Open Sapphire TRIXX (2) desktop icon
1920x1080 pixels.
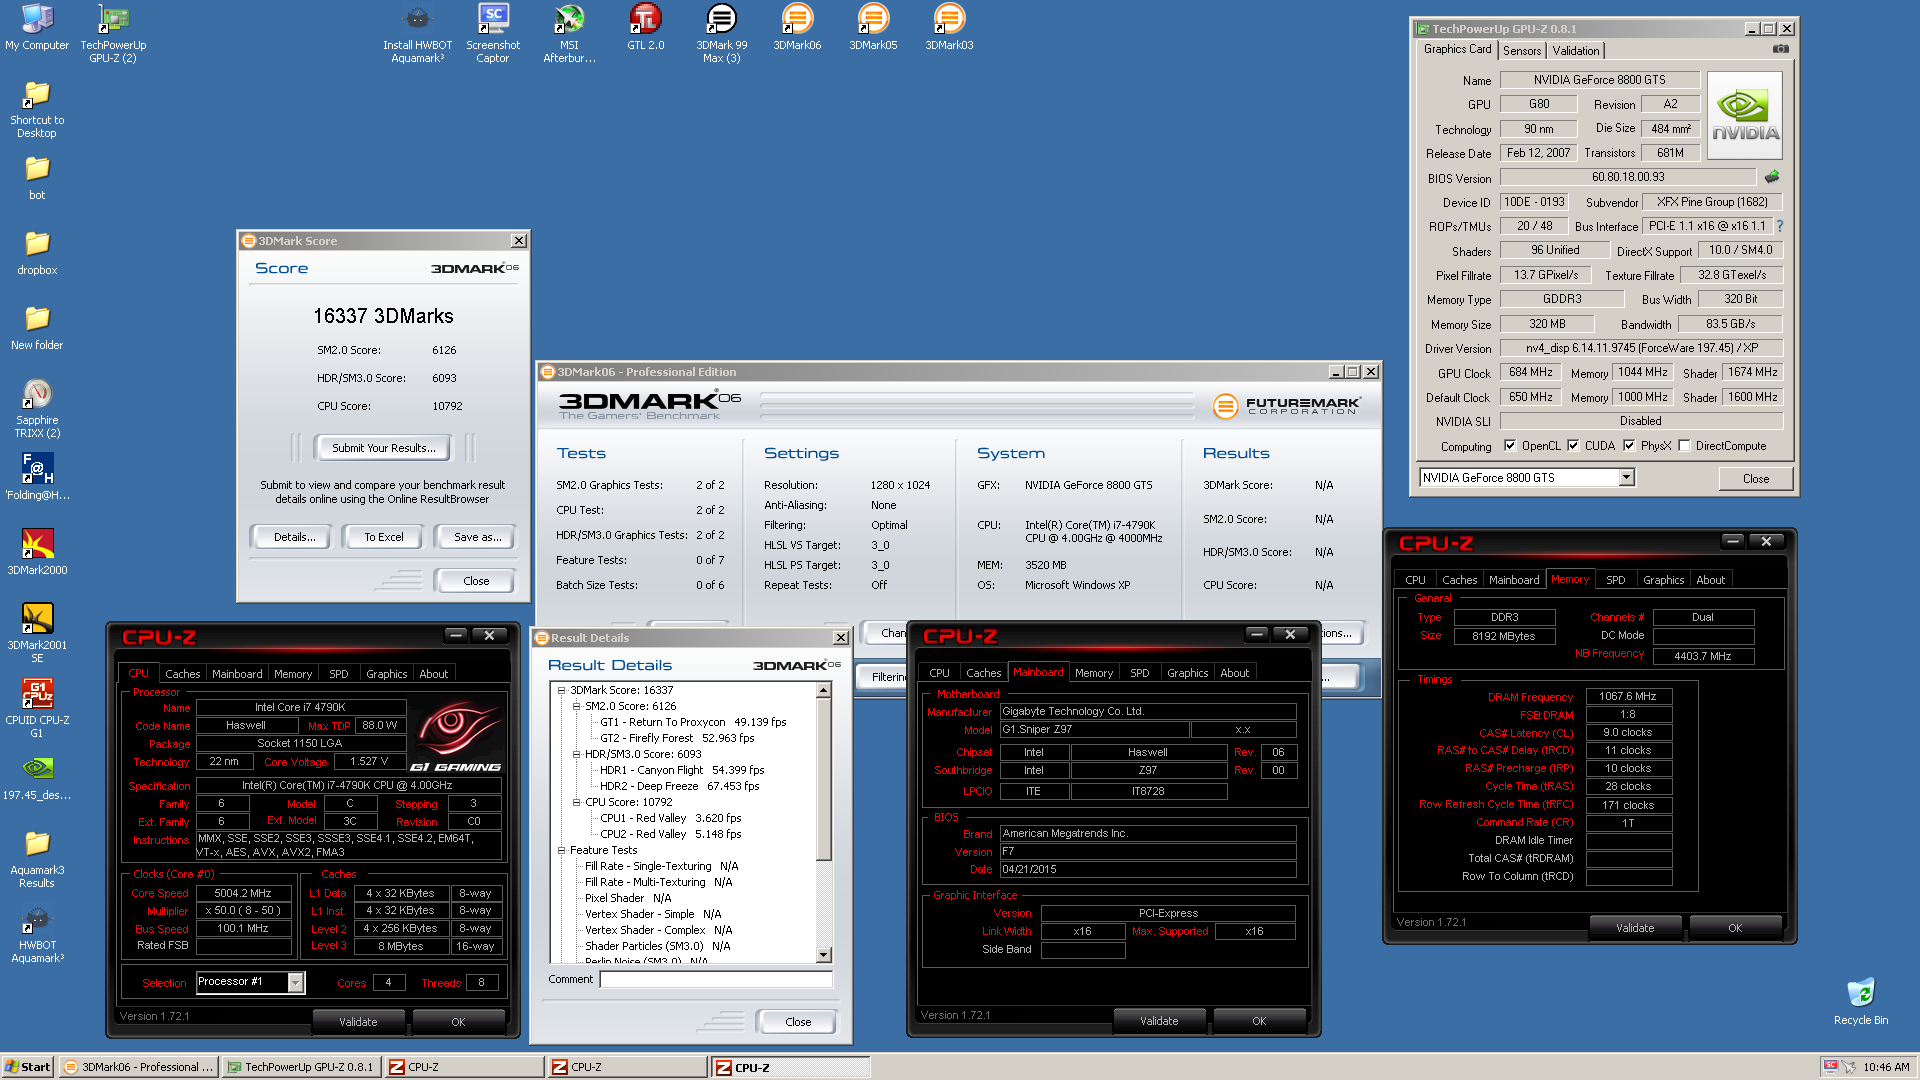pyautogui.click(x=37, y=408)
